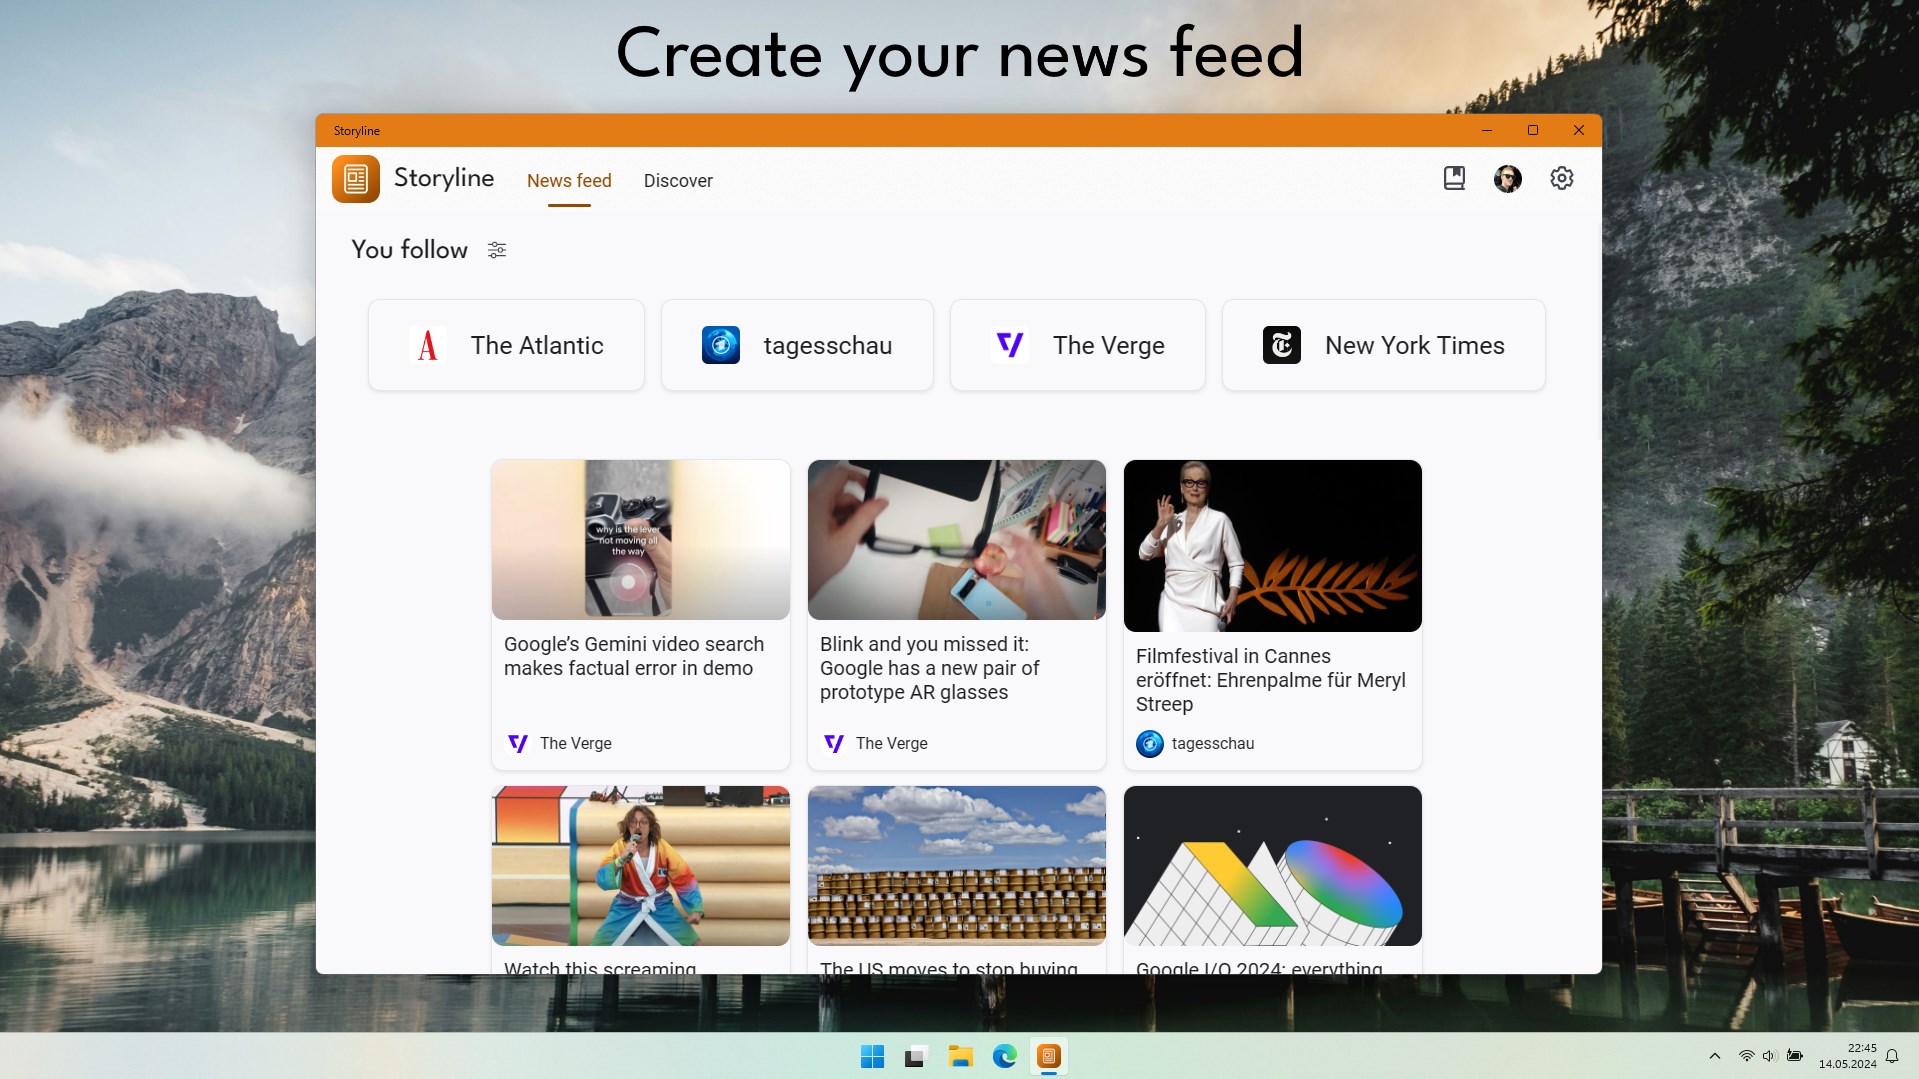
Task: Click The Verge logo under Gemini article
Action: 518,743
